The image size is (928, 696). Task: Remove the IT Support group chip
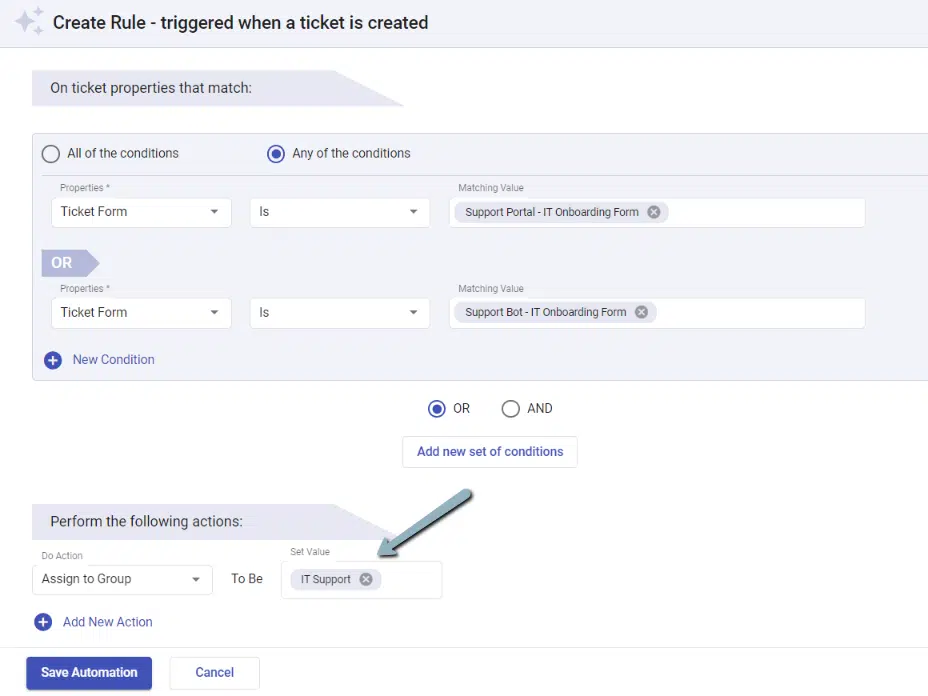point(366,579)
